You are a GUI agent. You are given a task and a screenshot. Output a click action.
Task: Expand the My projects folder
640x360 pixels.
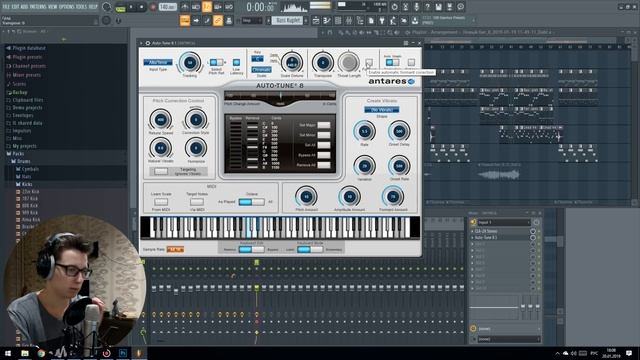point(24,146)
